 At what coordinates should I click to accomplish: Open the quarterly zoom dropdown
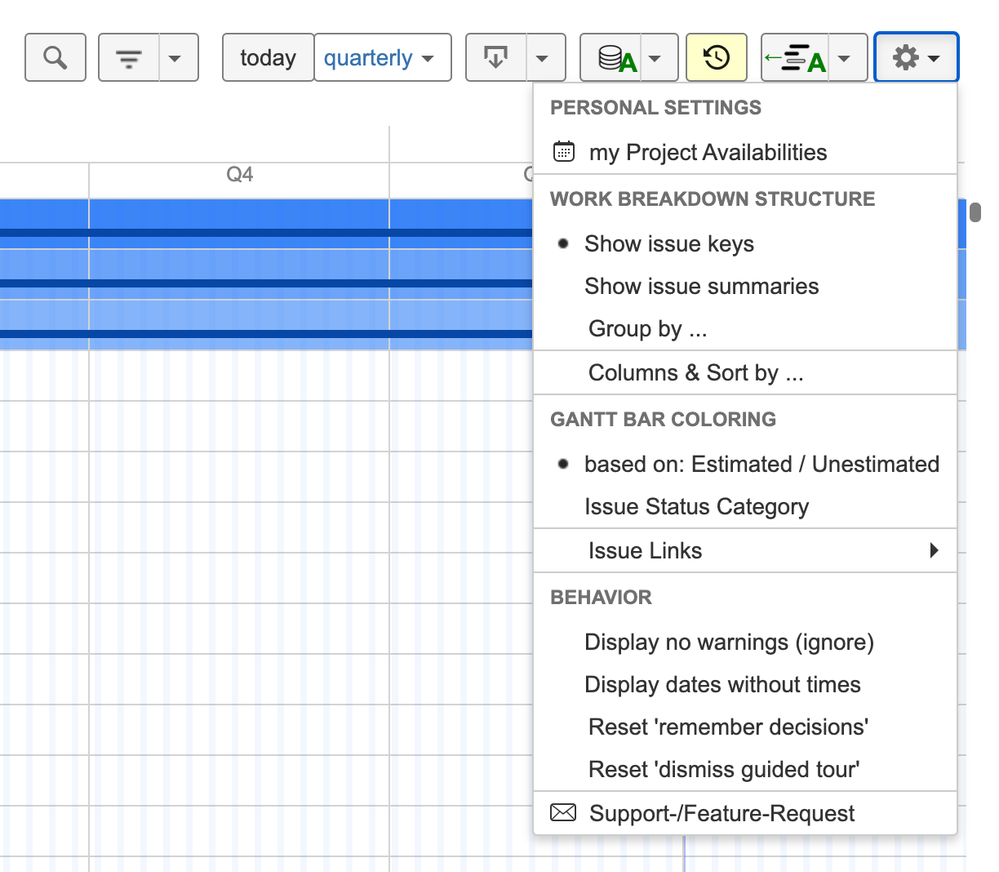click(x=383, y=57)
